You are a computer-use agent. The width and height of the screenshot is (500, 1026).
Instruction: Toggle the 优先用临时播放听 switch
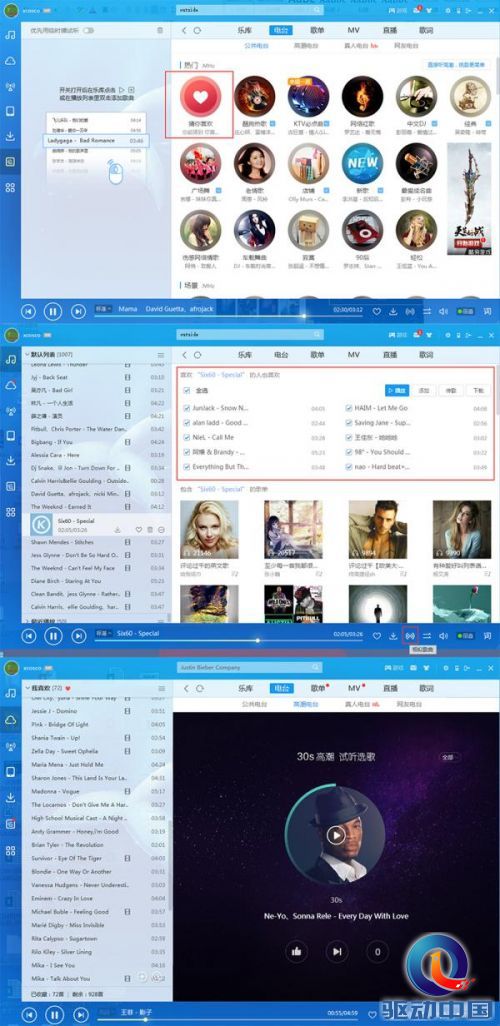point(88,31)
